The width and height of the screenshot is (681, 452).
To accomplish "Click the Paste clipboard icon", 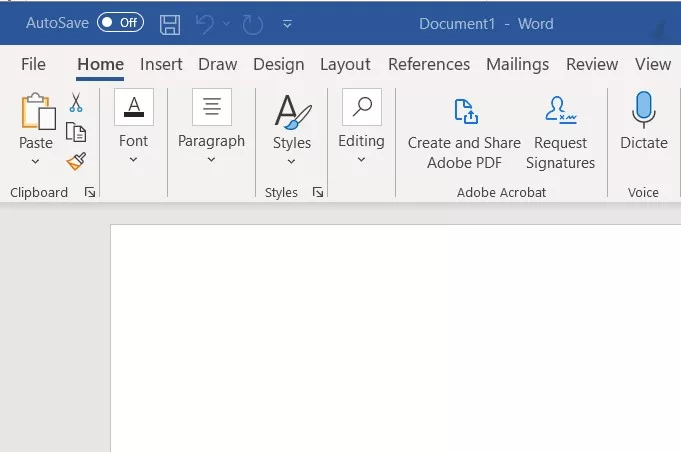I will 38,111.
